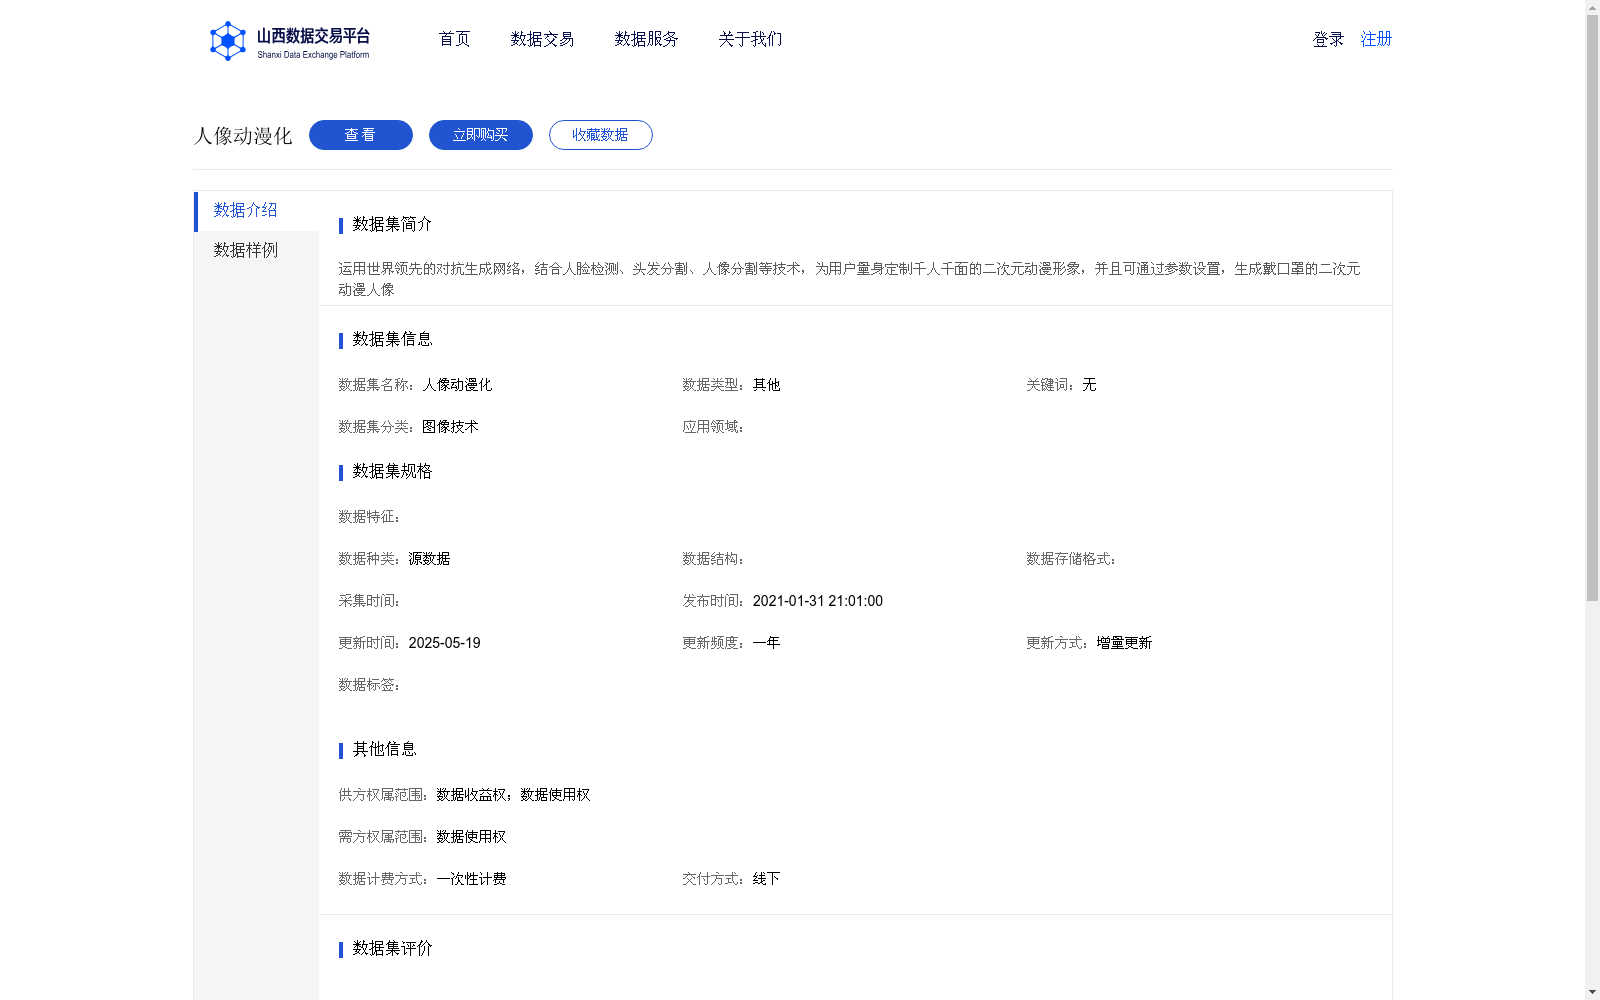Click the 其他信息 section heading

384,749
